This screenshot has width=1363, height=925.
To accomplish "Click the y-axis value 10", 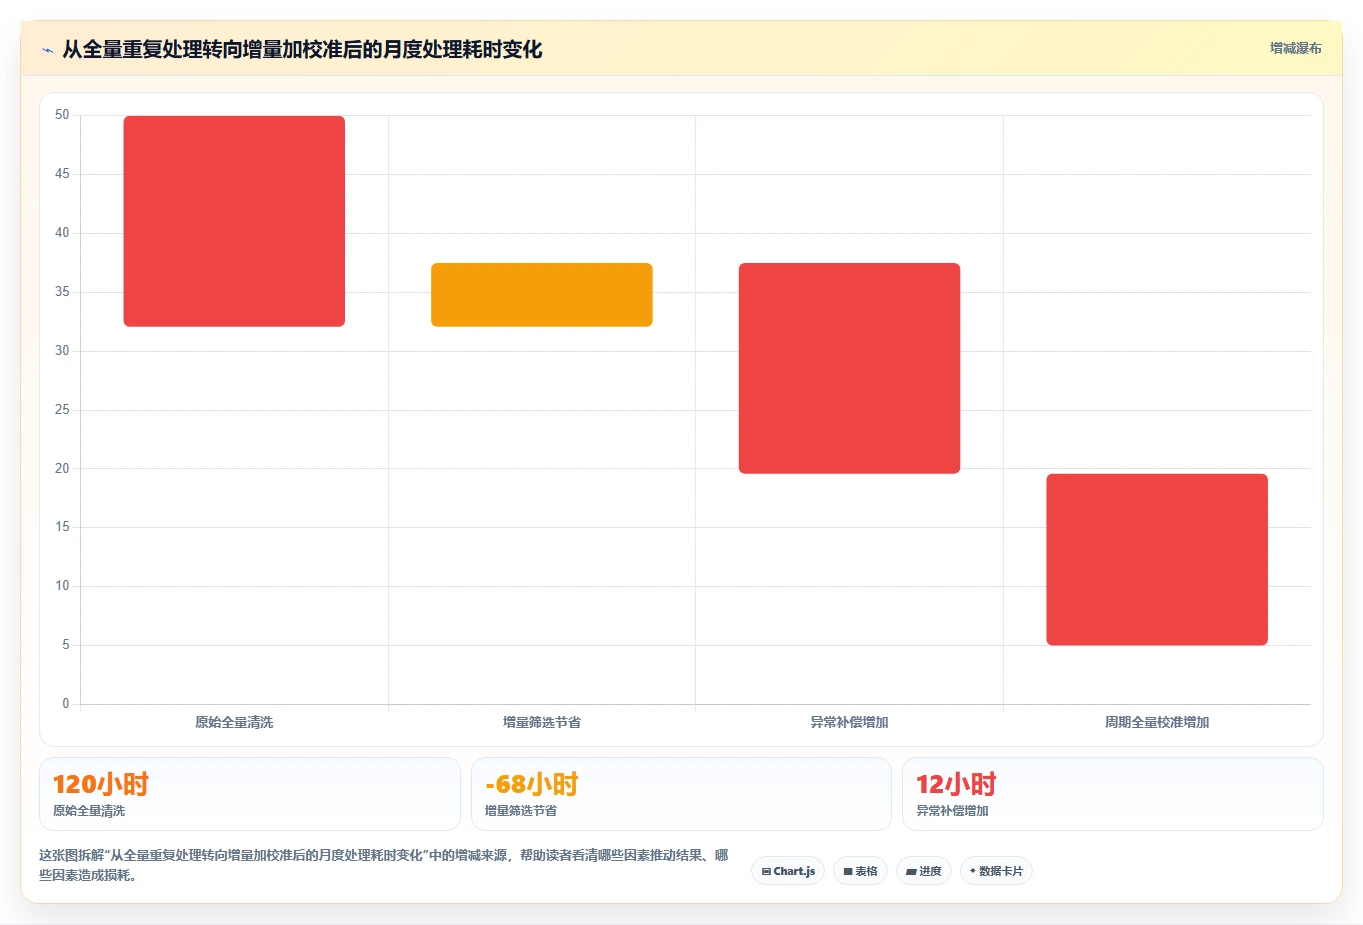I will tap(62, 586).
